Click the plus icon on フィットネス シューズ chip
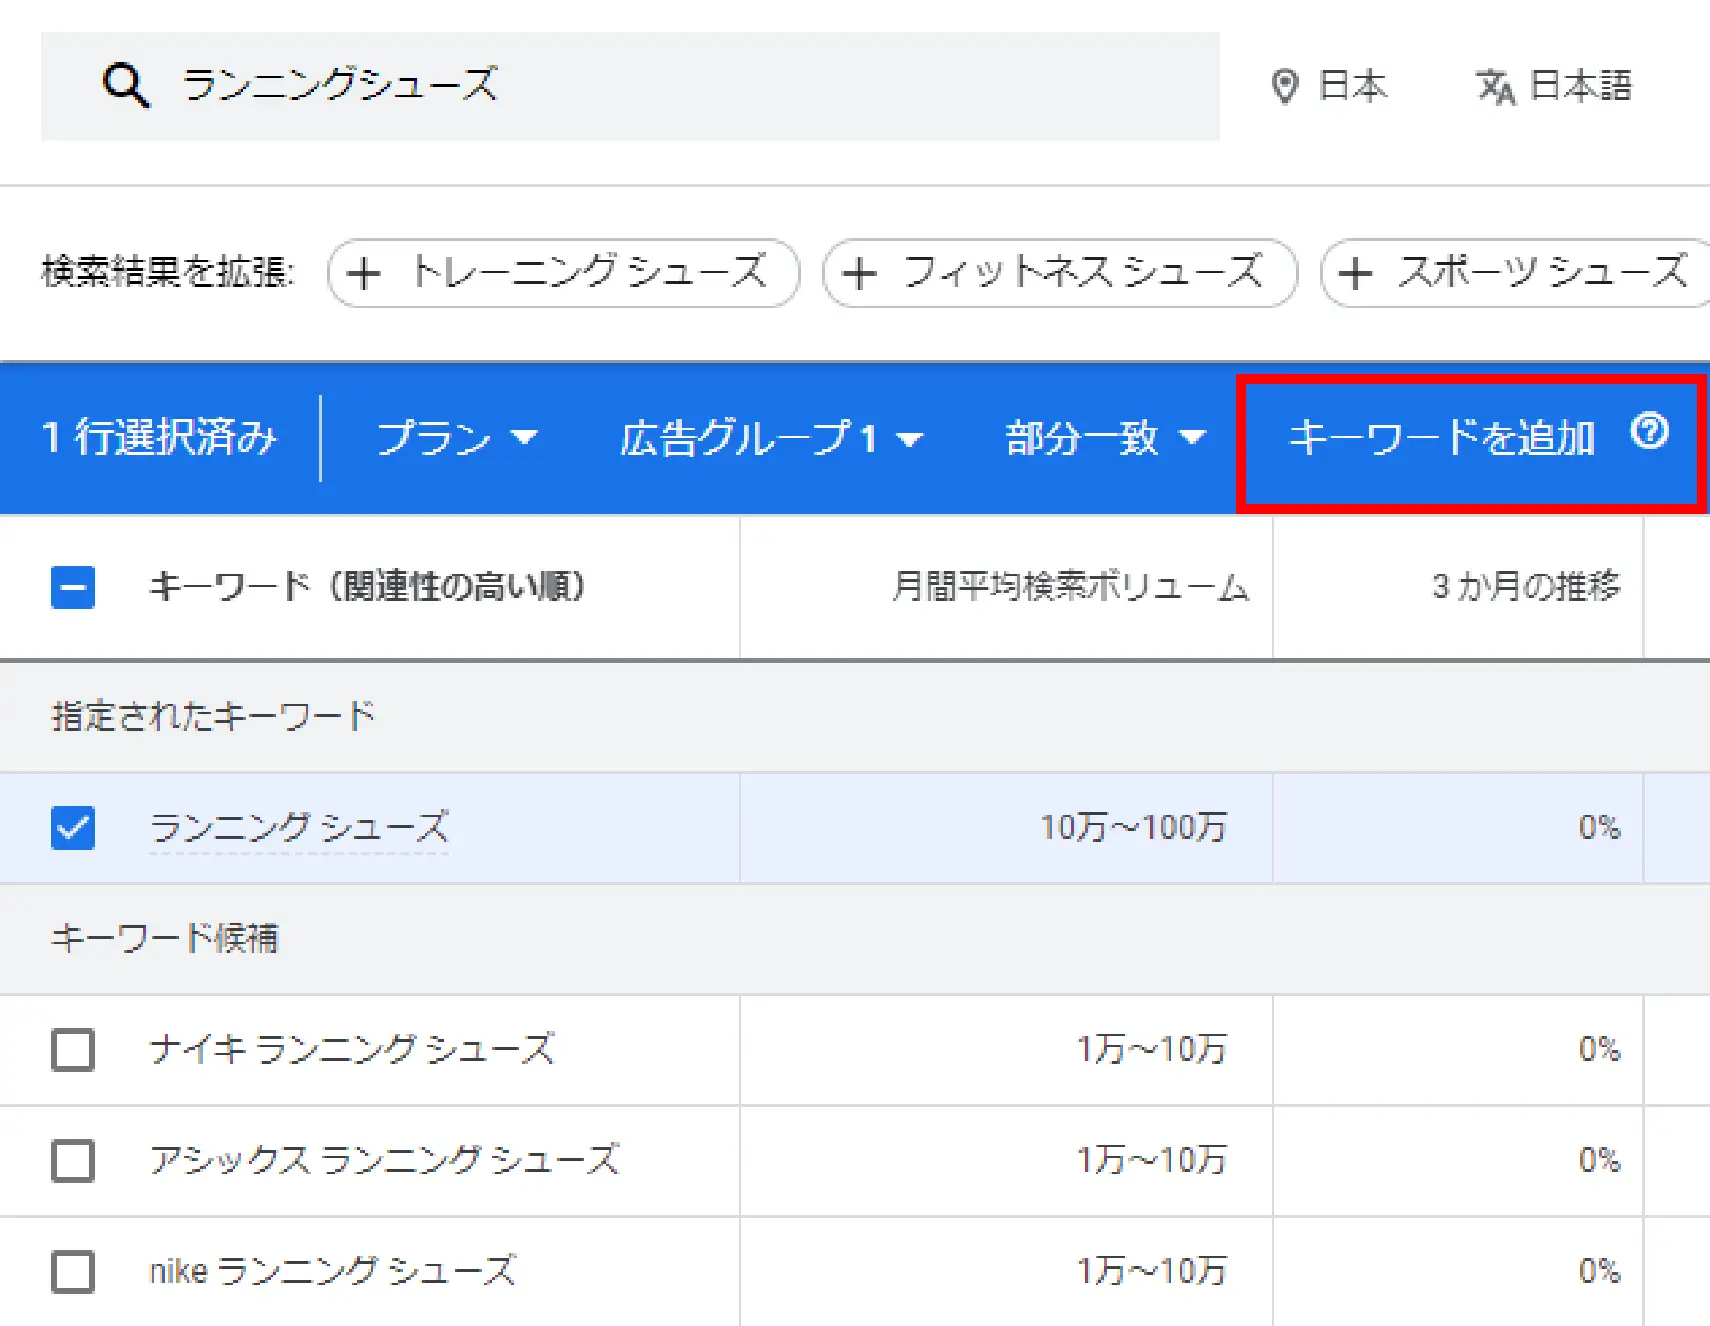The image size is (1710, 1326). [x=859, y=273]
